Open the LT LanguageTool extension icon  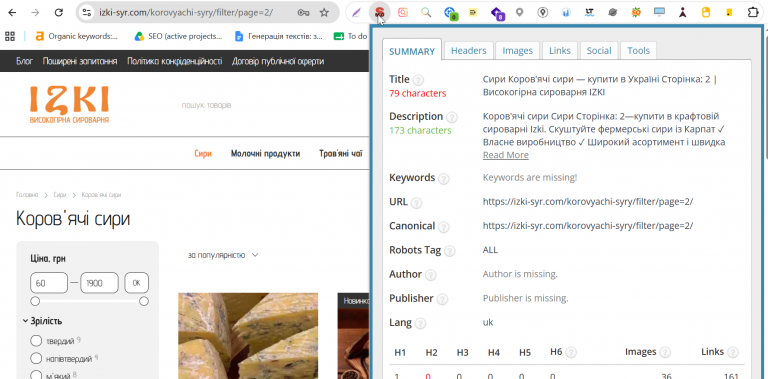pos(589,13)
